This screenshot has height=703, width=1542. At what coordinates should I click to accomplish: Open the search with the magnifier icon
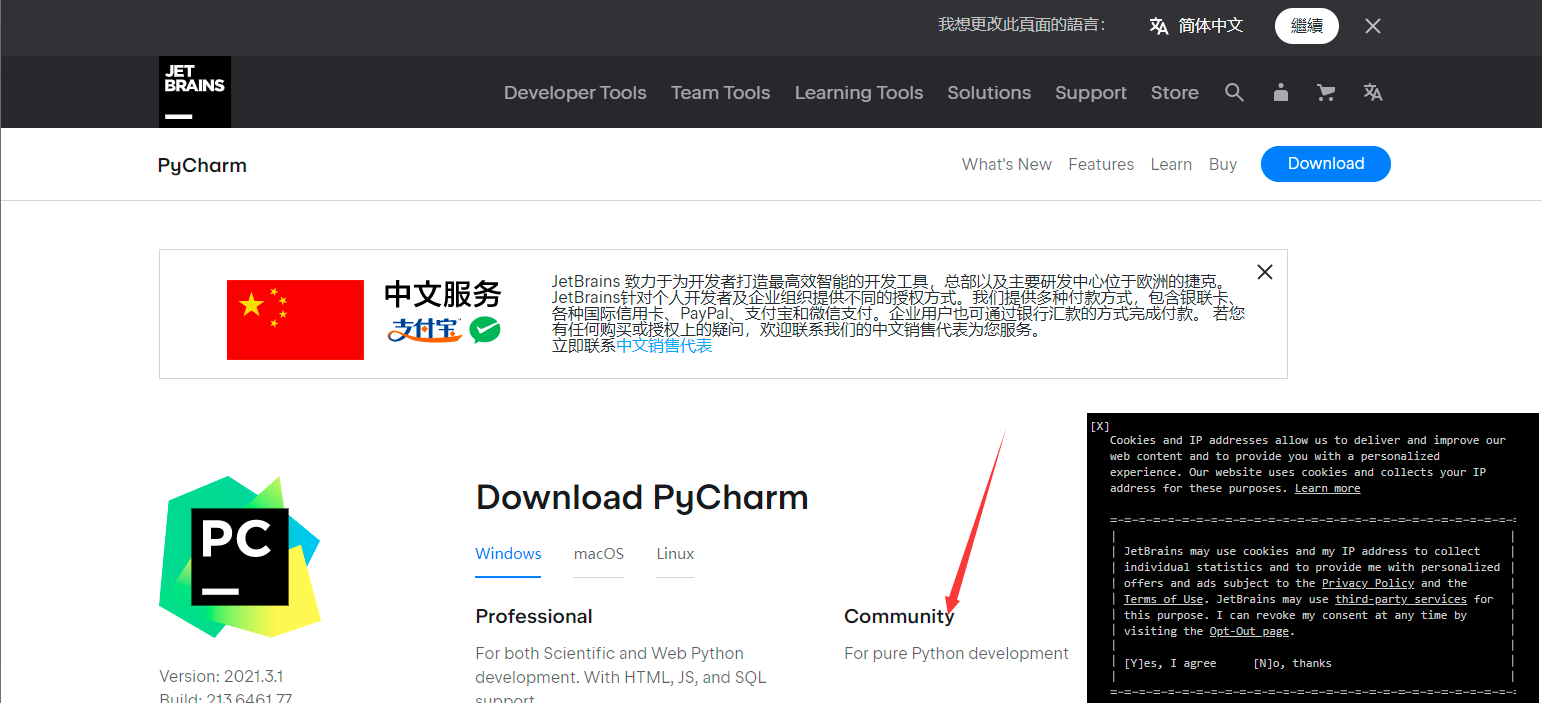pos(1234,92)
